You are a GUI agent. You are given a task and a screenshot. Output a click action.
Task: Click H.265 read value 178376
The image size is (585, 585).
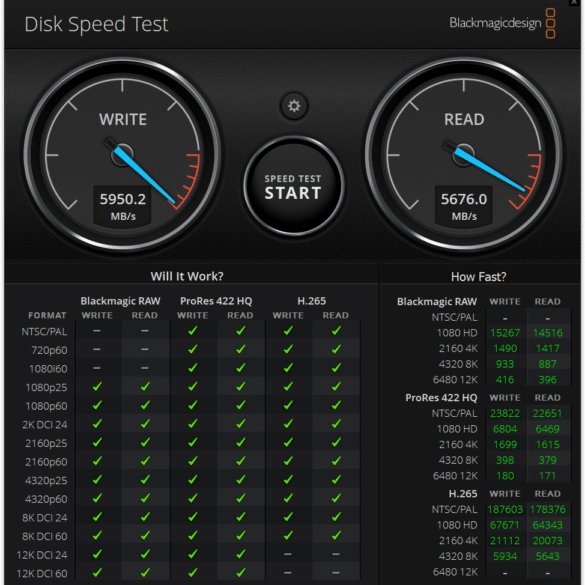pyautogui.click(x=547, y=509)
